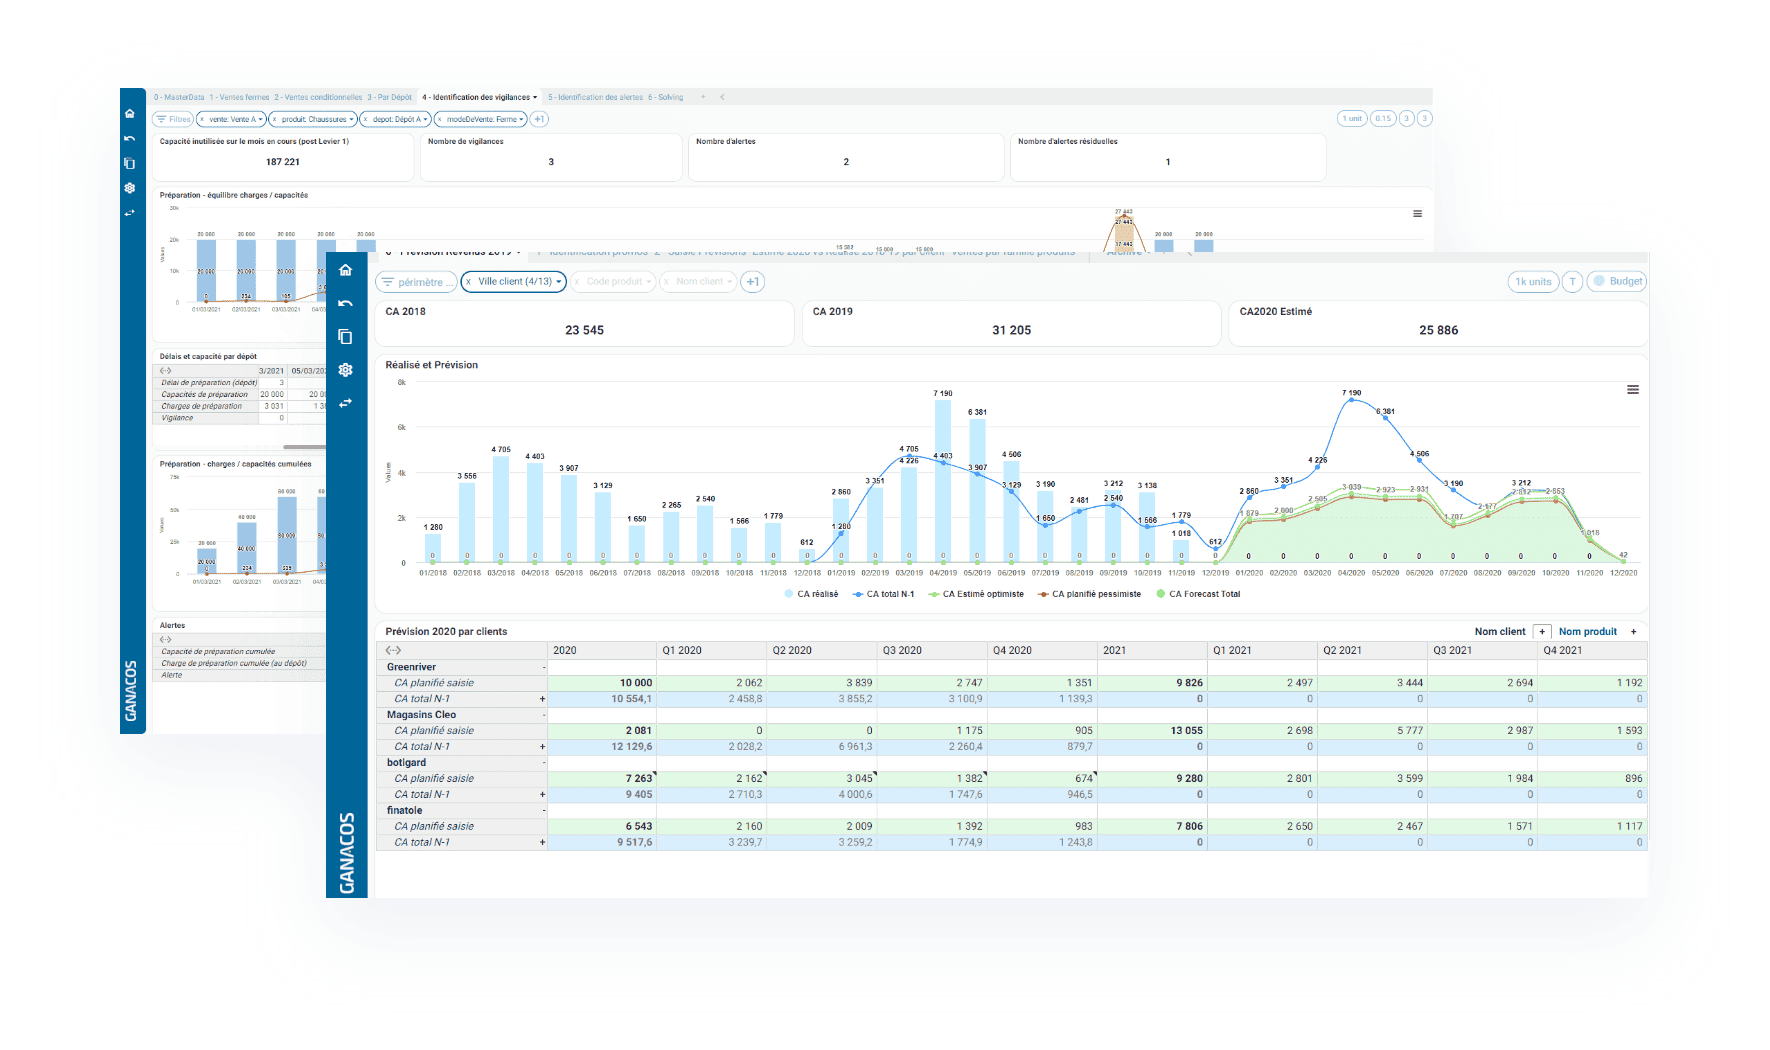
Task: Open Home in the front dashboard sidebar
Action: [346, 270]
